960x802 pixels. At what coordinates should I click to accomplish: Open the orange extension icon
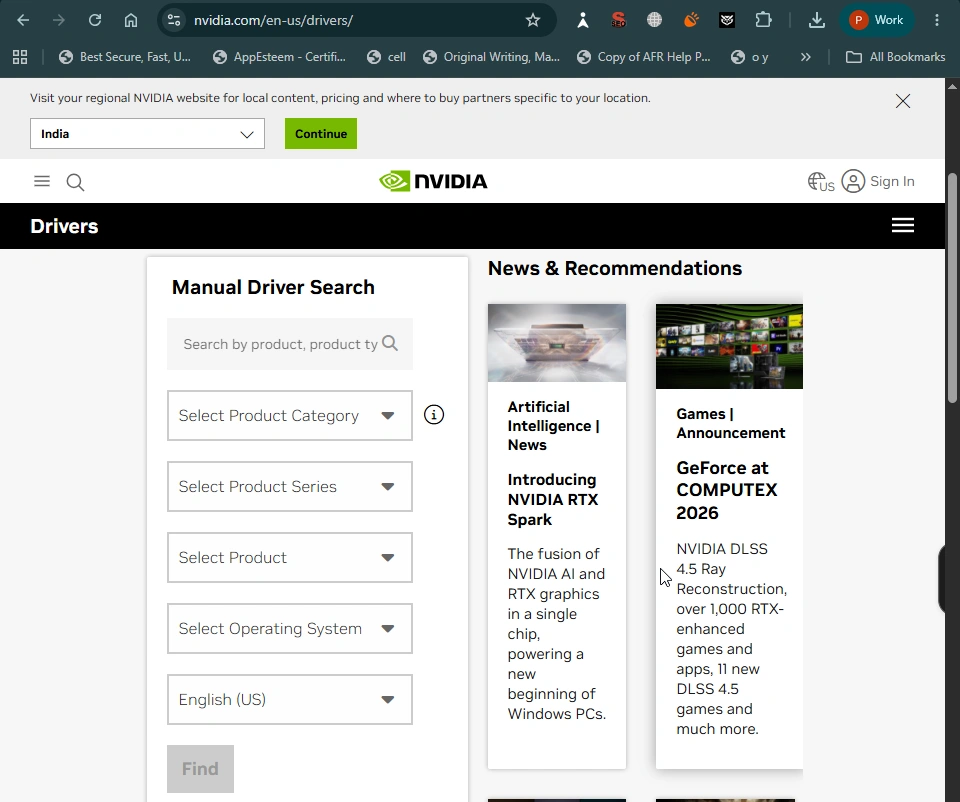click(691, 20)
